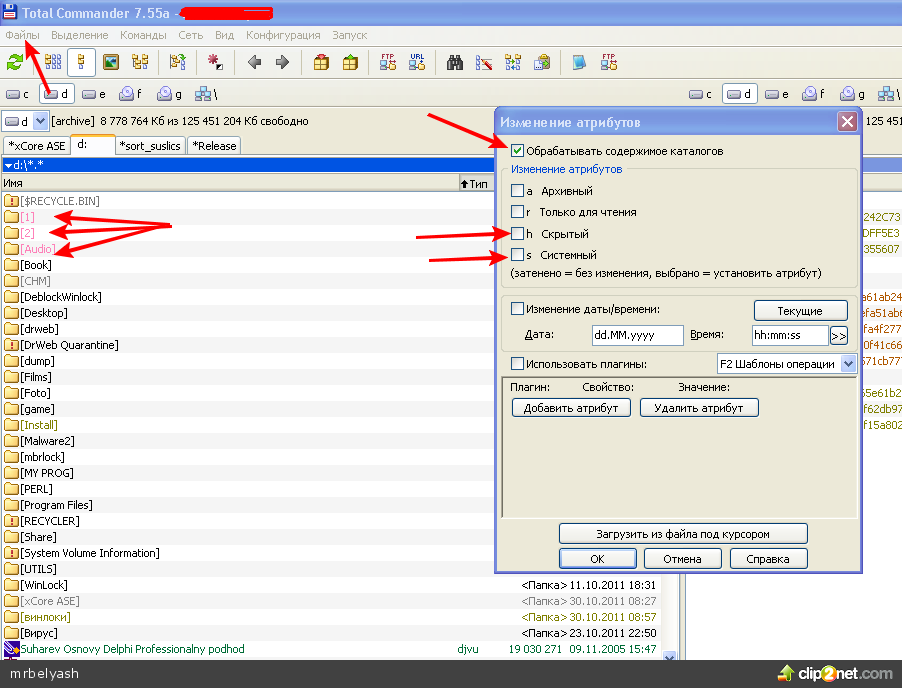
Task: Switch right panel to drive c
Action: [x=701, y=94]
